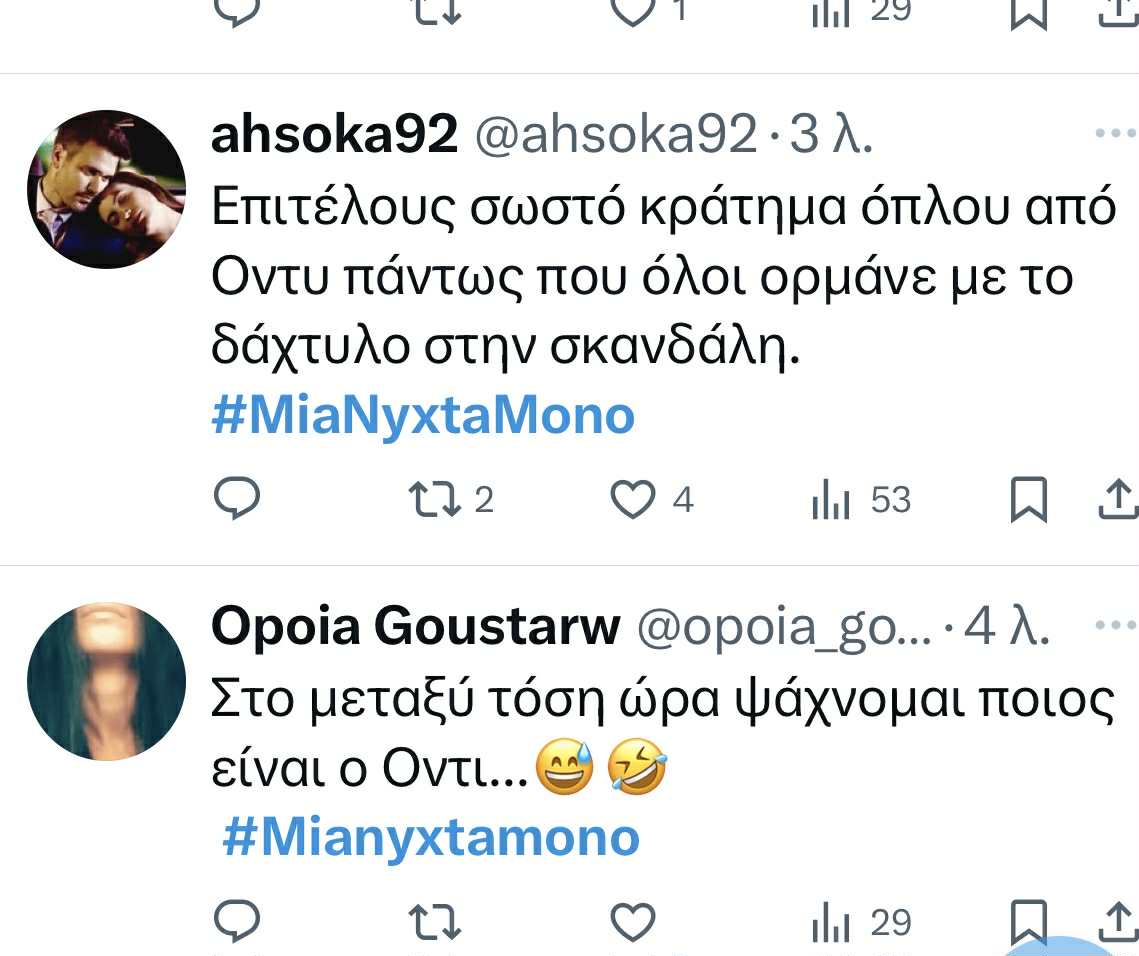Like Opoia Goustarw's tweet

[632, 922]
